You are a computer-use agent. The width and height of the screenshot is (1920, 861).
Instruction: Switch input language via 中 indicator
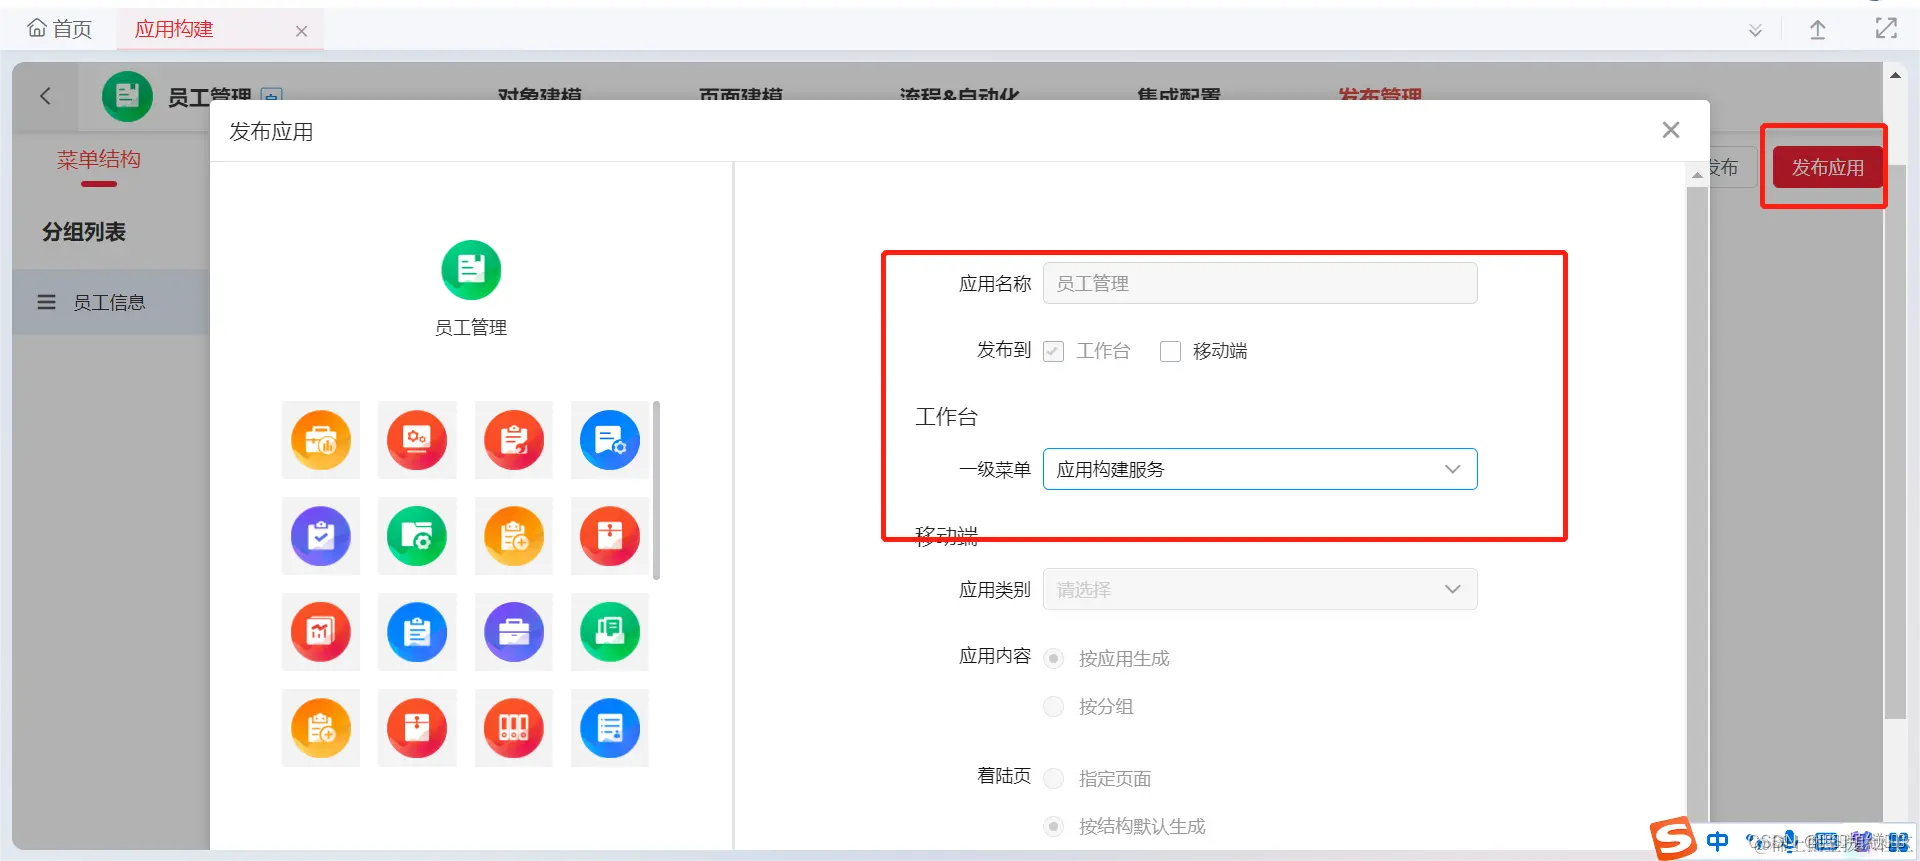pos(1717,841)
